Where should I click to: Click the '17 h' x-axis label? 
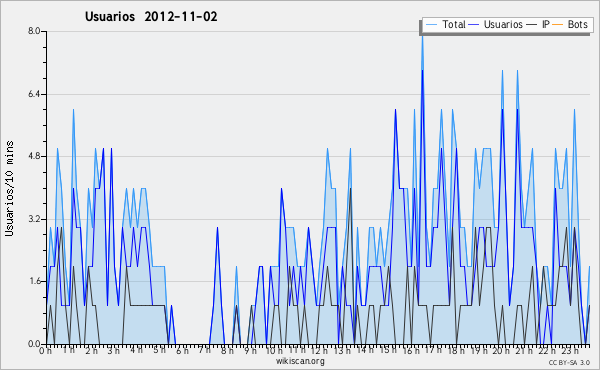[x=434, y=350]
